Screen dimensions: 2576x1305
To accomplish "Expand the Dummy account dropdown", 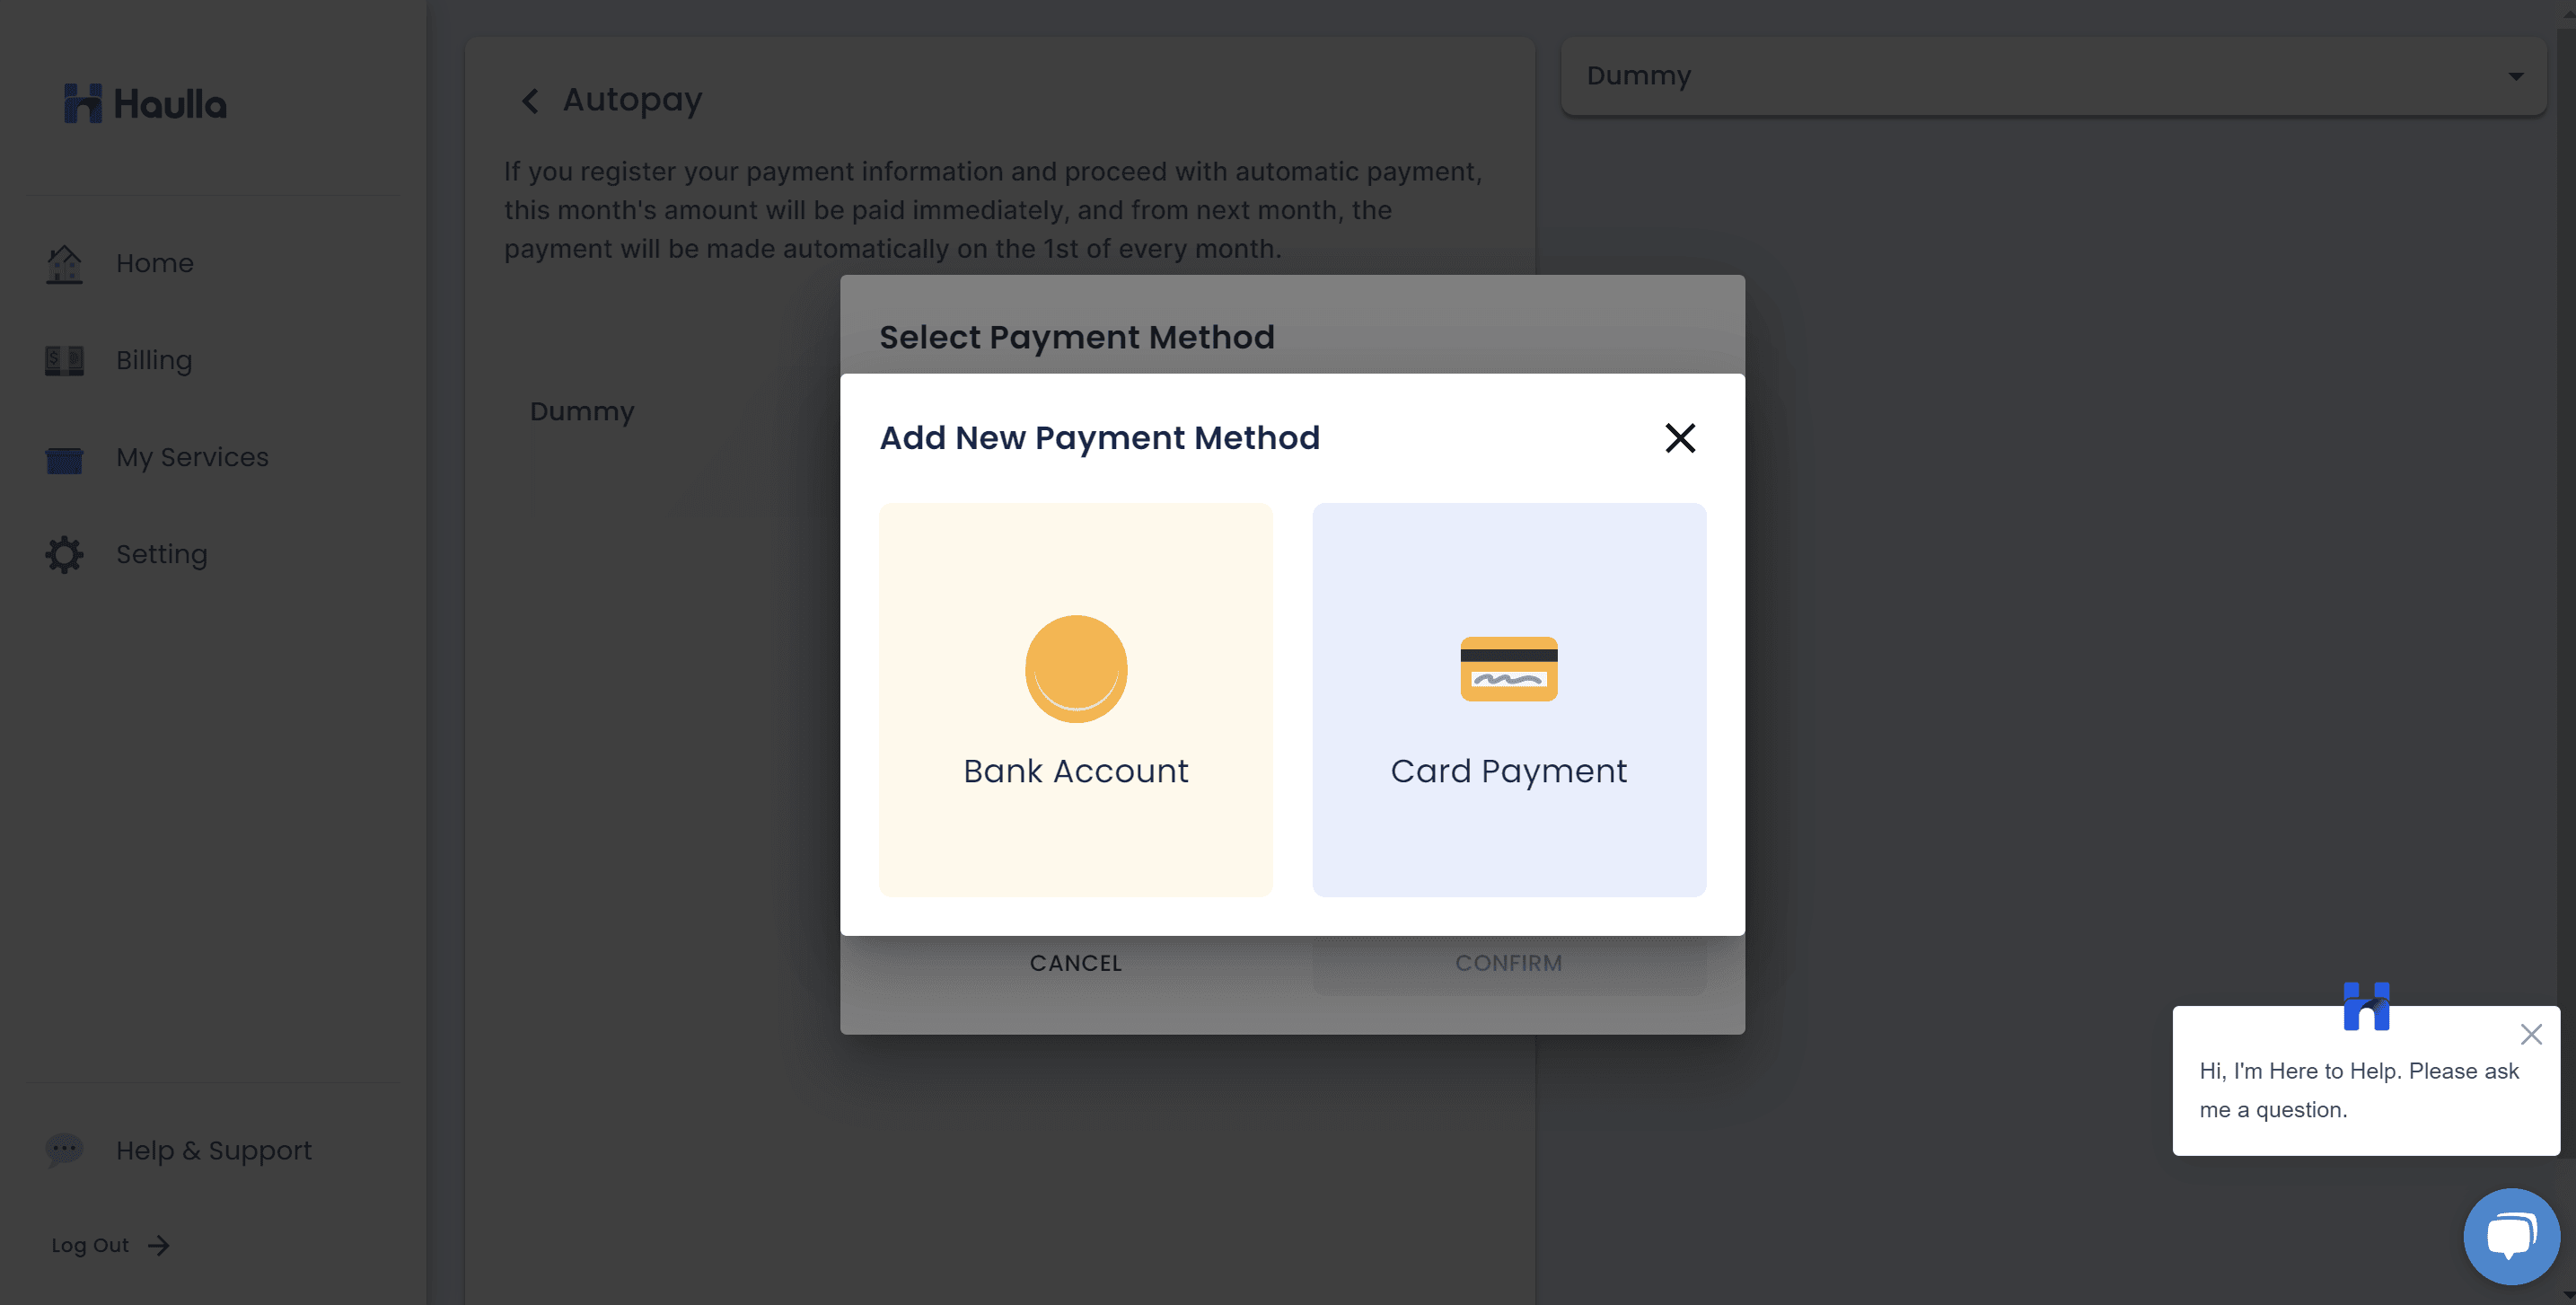I will [2515, 76].
